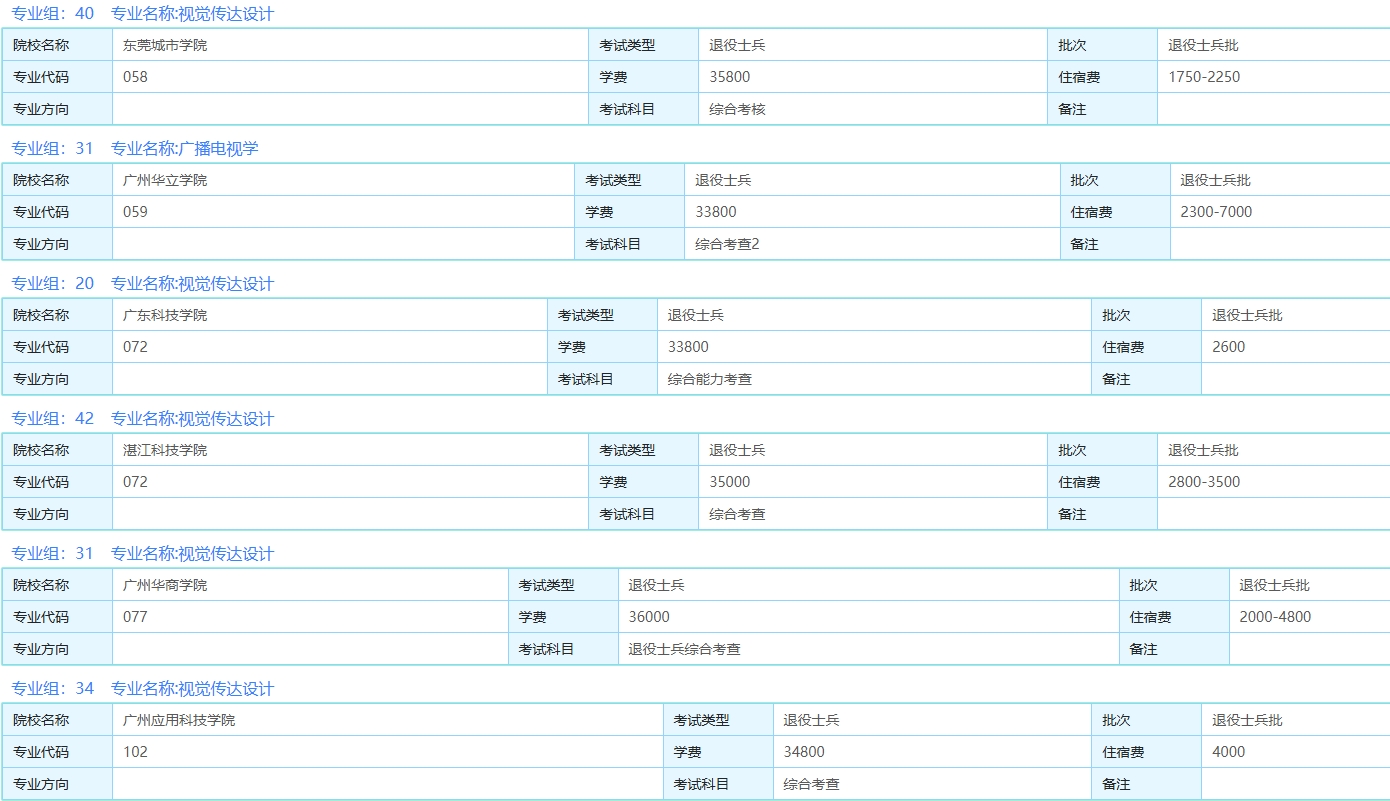Click tuition 33800 for 广东科技学院
The image size is (1390, 801).
pos(688,347)
